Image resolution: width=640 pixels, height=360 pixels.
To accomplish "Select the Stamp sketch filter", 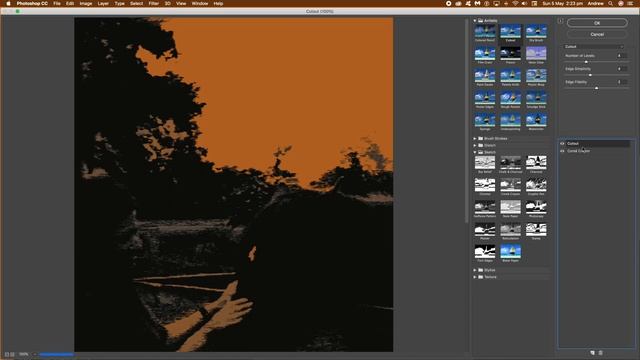I will [x=536, y=229].
